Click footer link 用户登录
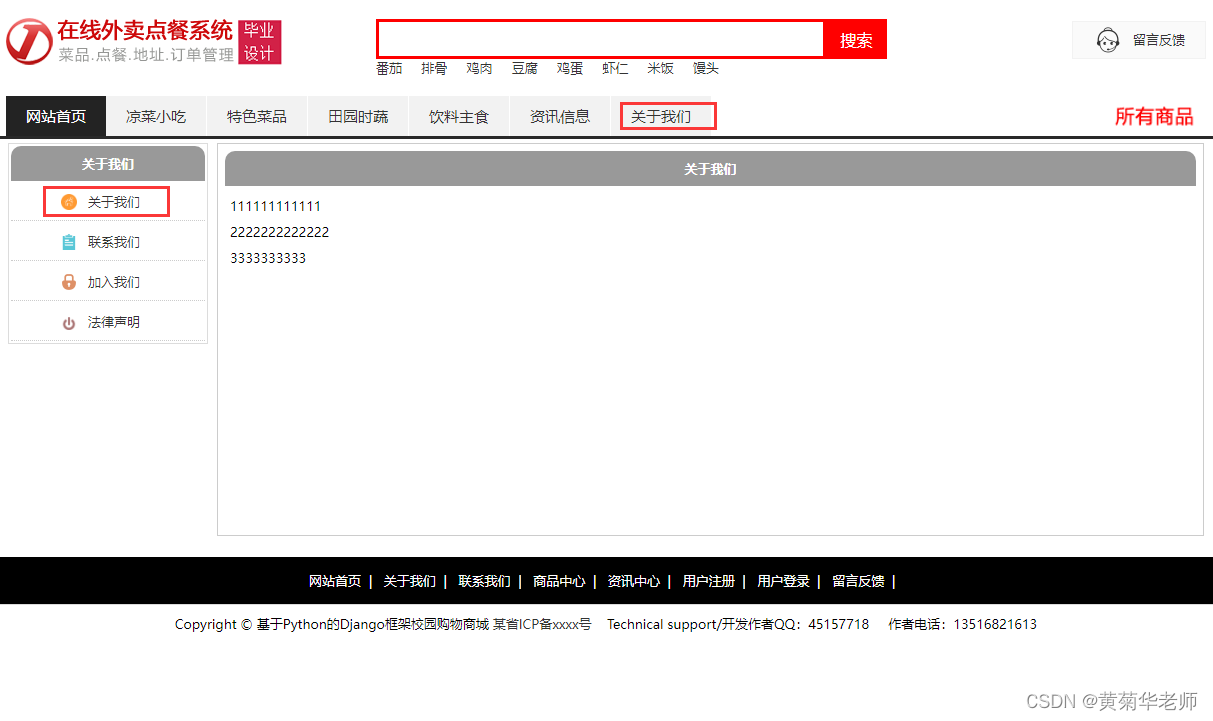Screen dimensions: 1213x721 pyautogui.click(x=784, y=581)
